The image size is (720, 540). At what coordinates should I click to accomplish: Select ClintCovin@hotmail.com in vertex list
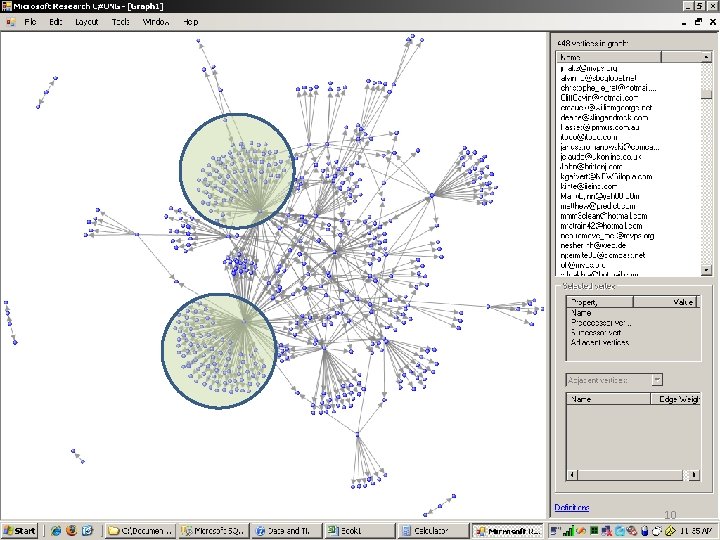point(599,97)
